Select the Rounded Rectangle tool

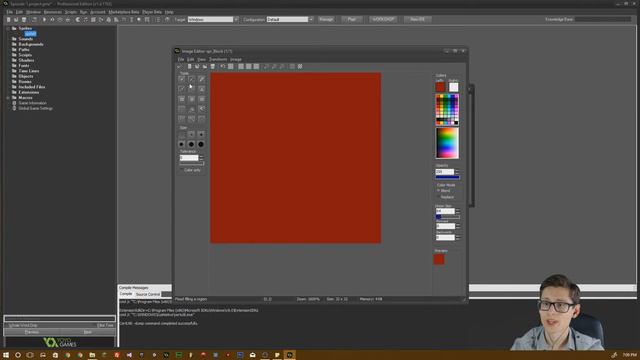[x=201, y=99]
